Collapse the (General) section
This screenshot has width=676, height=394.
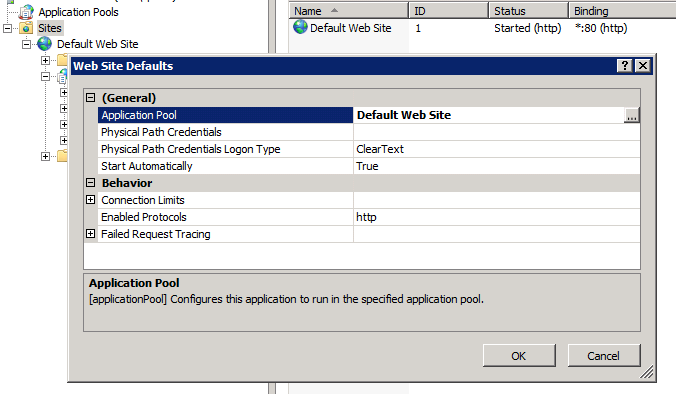coord(91,98)
